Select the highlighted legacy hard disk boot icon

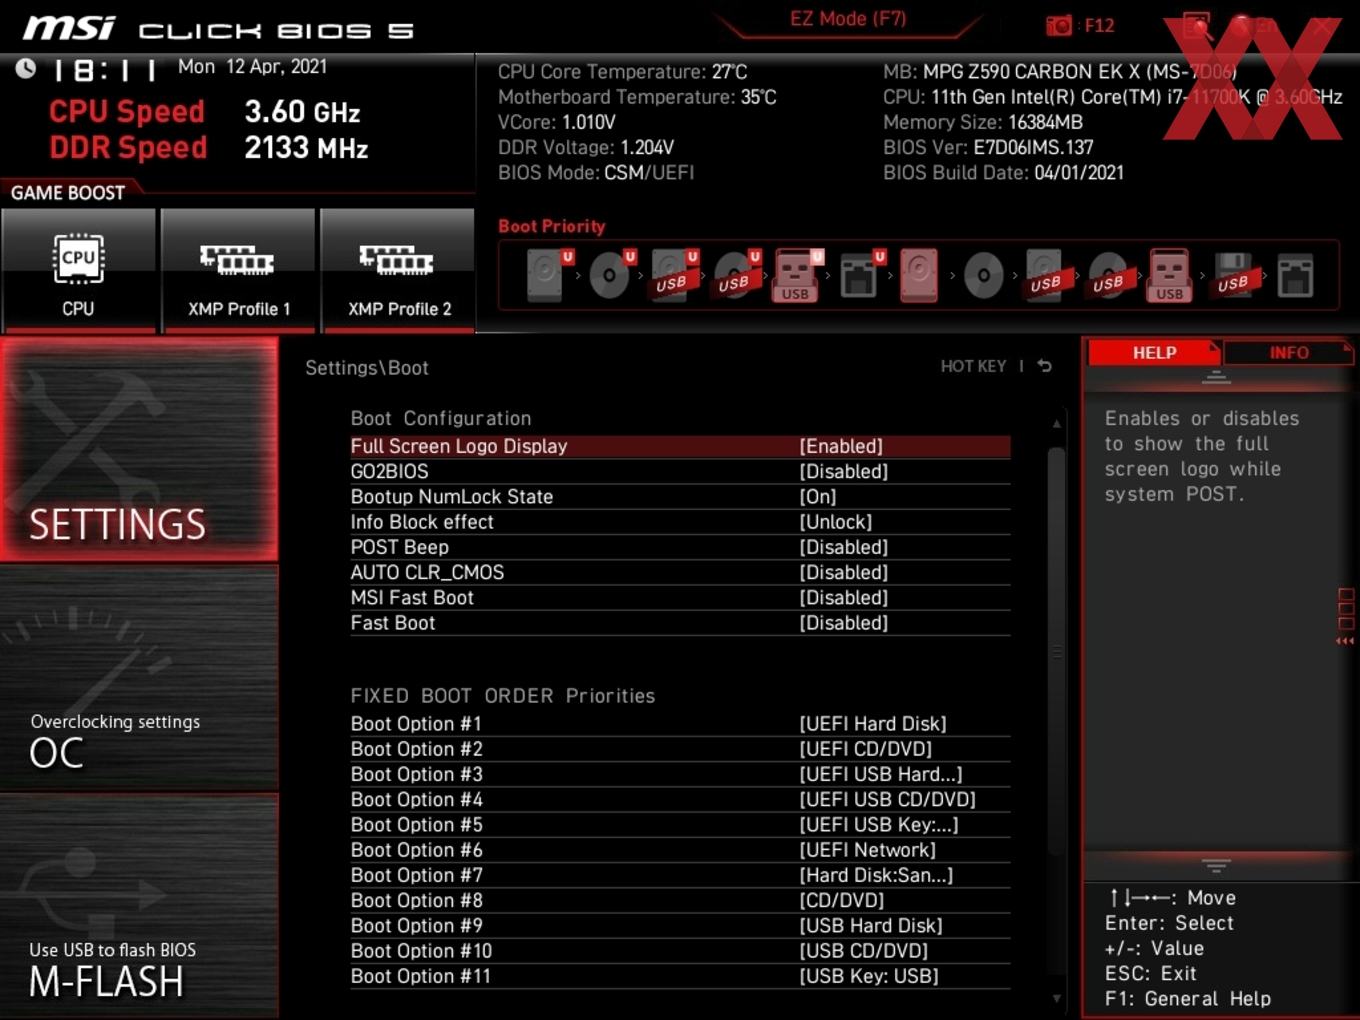[919, 275]
